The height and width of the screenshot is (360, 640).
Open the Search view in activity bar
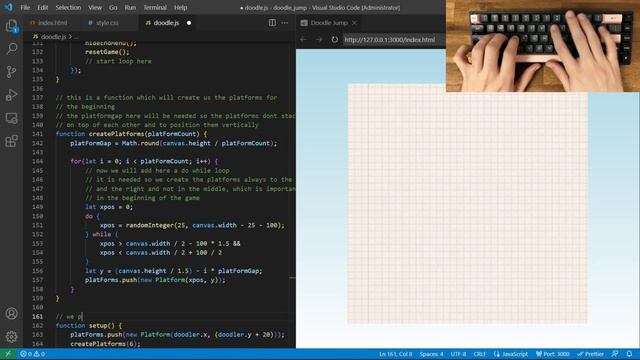tap(11, 49)
